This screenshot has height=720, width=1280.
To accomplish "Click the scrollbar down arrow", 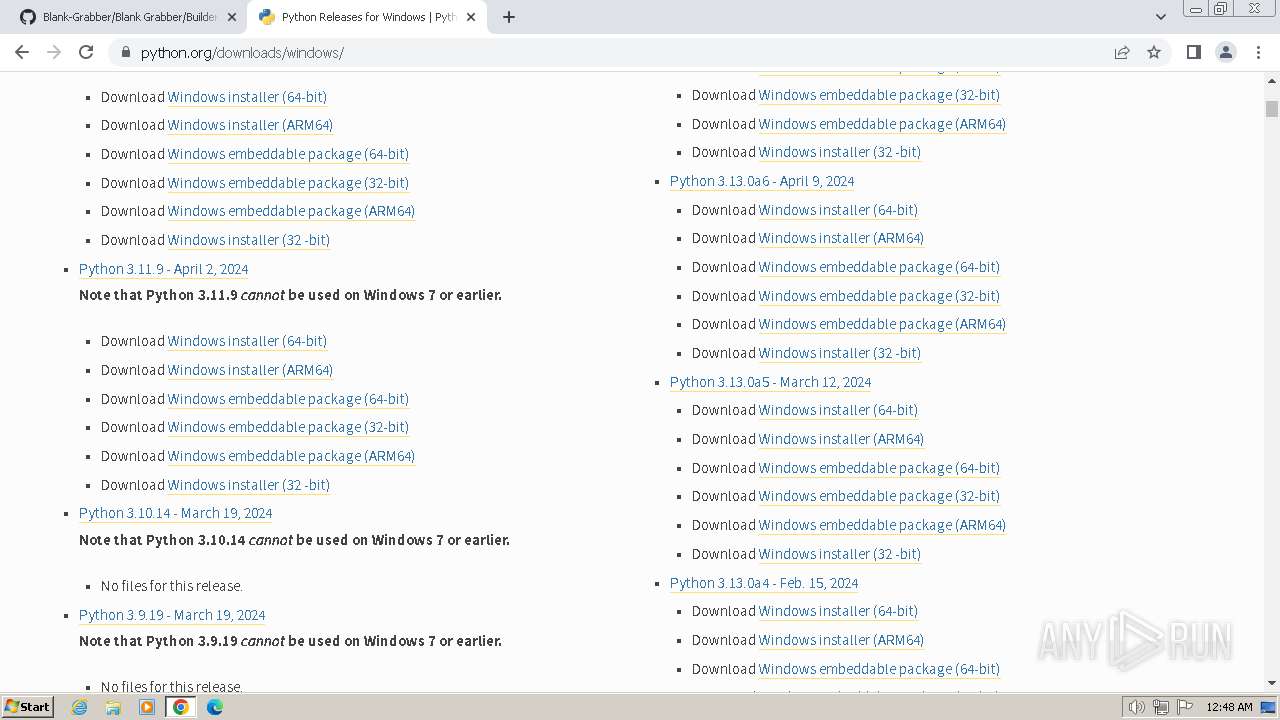I will 1271,683.
